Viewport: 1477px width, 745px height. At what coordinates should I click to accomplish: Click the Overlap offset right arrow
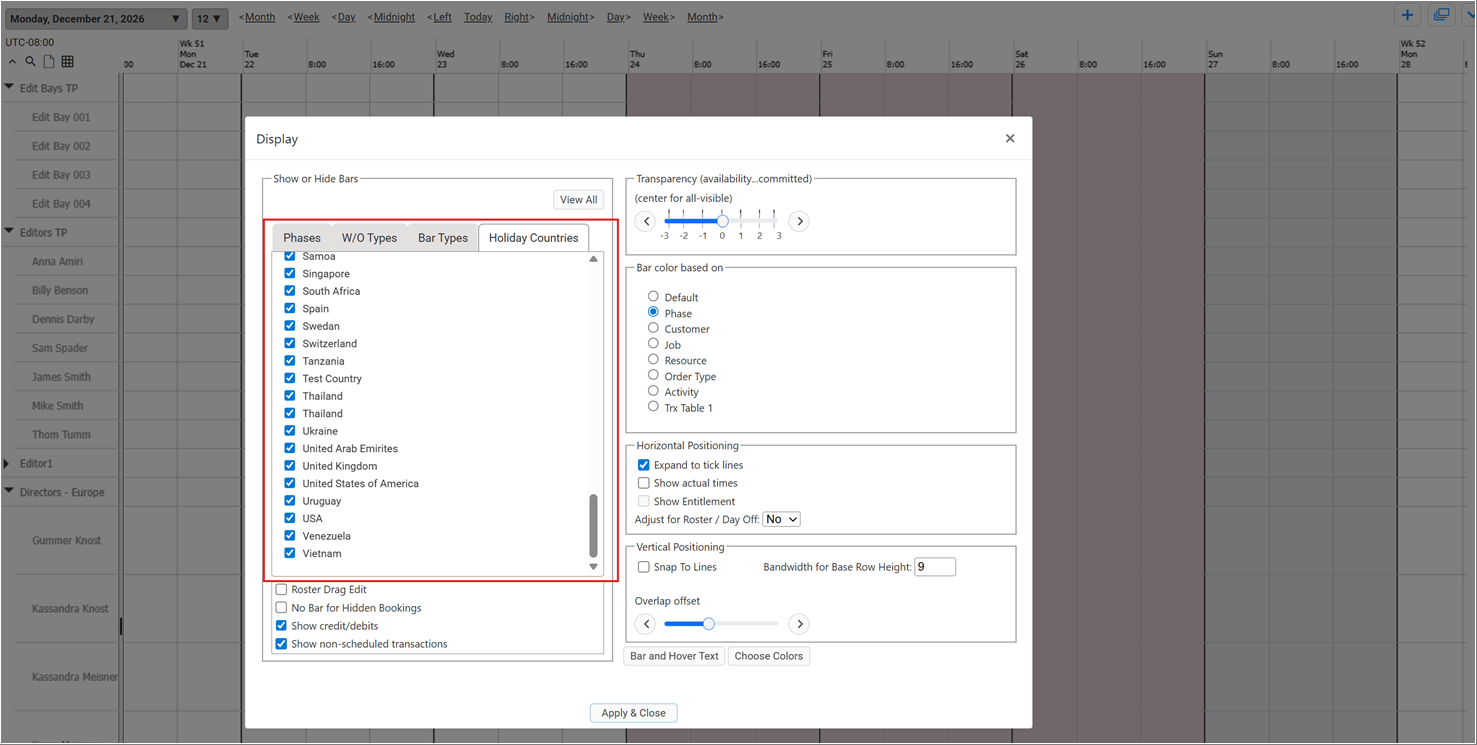click(799, 624)
